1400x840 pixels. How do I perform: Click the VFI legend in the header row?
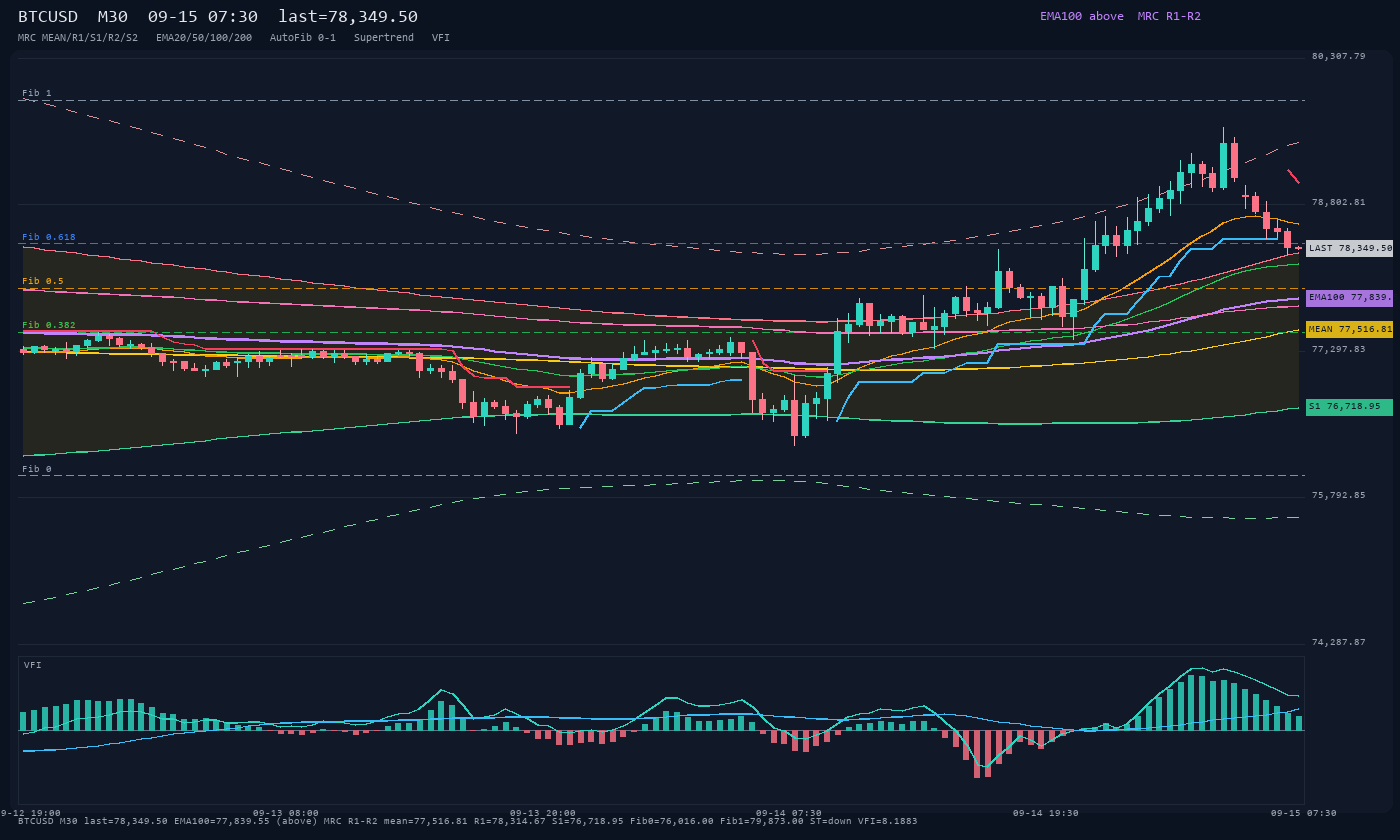pos(441,37)
